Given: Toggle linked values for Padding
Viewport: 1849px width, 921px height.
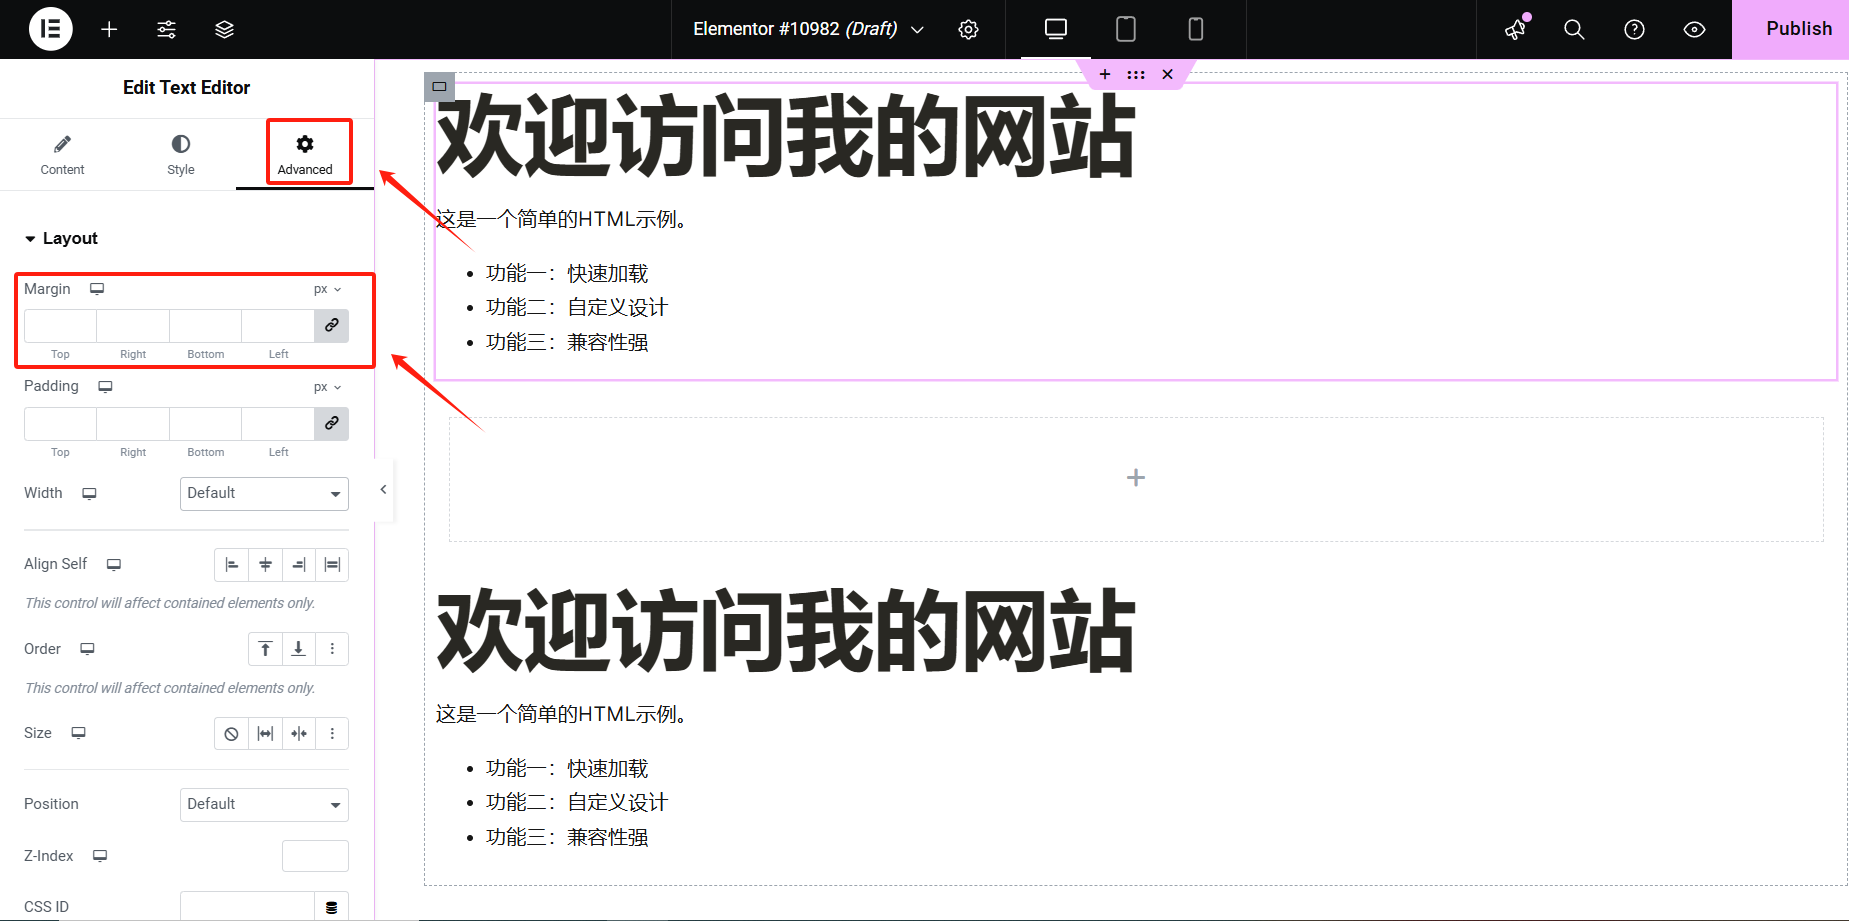Looking at the screenshot, I should pyautogui.click(x=331, y=424).
